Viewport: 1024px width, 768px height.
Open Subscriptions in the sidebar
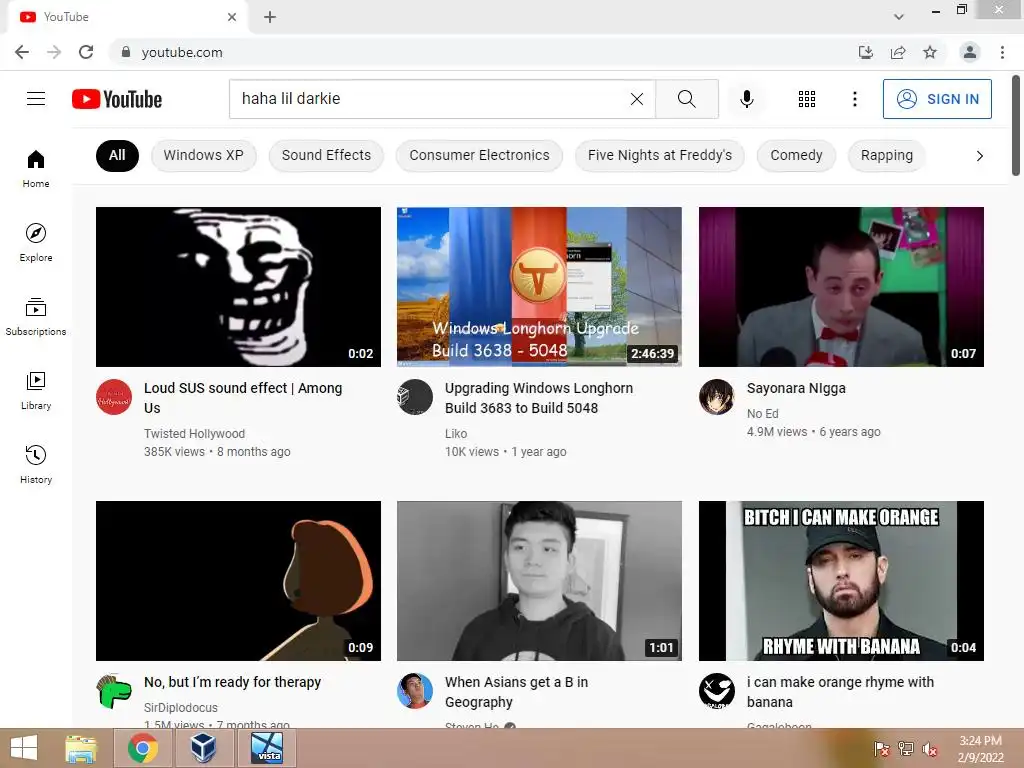pyautogui.click(x=36, y=317)
